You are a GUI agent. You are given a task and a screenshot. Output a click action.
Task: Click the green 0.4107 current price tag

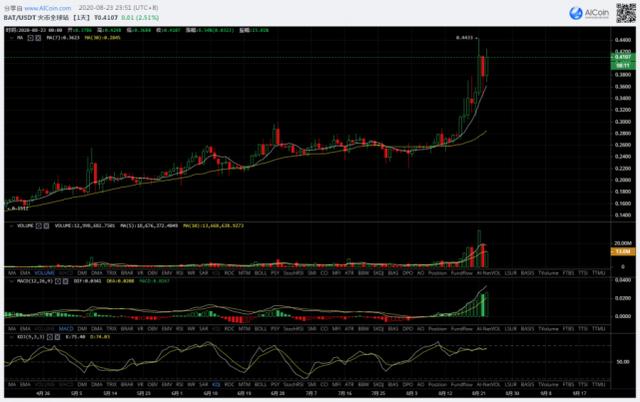tap(623, 57)
